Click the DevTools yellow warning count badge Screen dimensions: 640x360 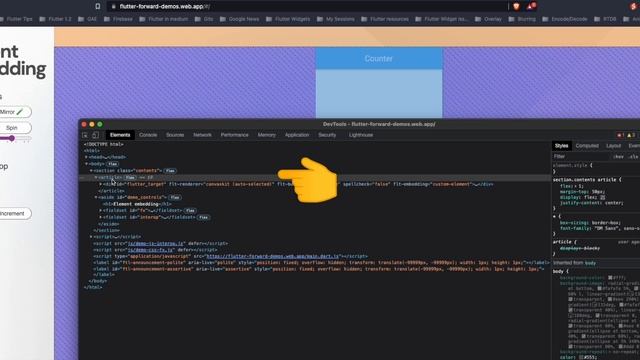click(631, 135)
